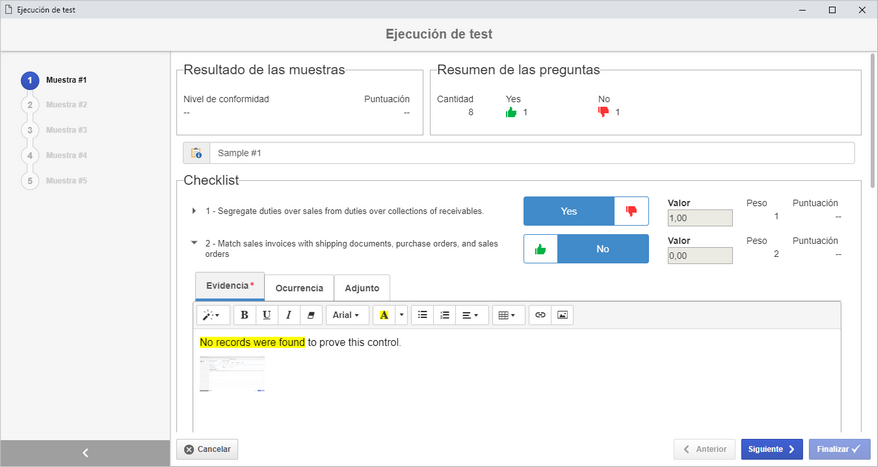
Task: Click the red thumbs-down No summary icon
Action: coord(604,113)
